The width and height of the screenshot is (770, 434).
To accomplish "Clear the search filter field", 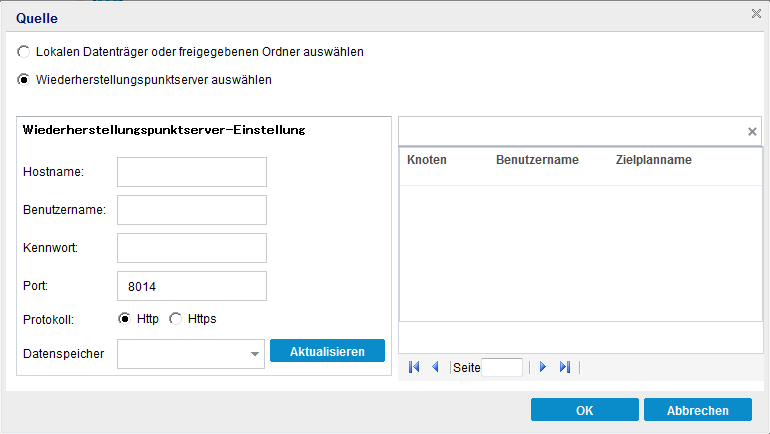I will coord(752,131).
